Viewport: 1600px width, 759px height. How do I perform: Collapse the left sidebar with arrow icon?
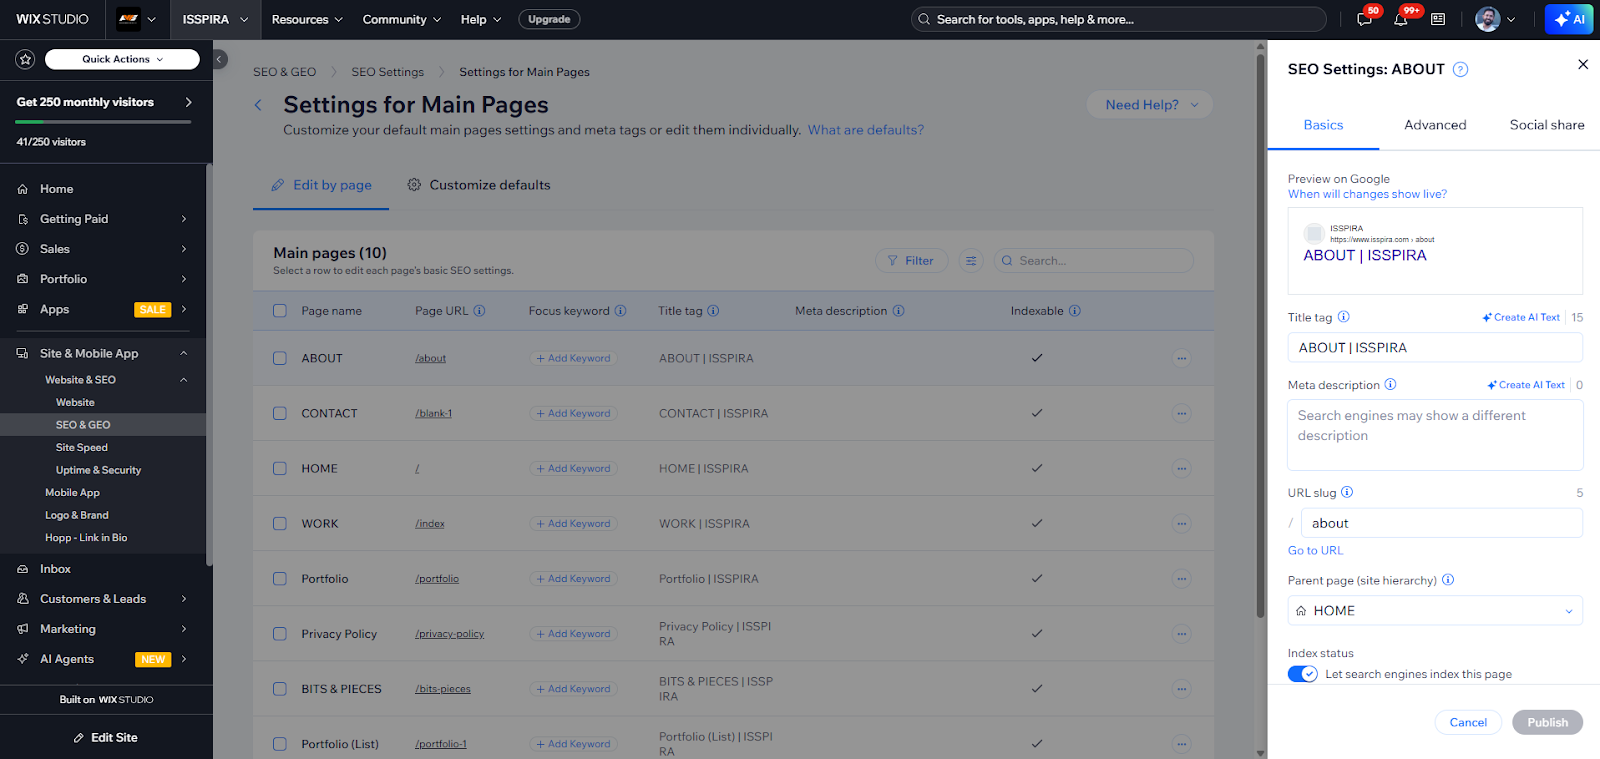(x=220, y=60)
